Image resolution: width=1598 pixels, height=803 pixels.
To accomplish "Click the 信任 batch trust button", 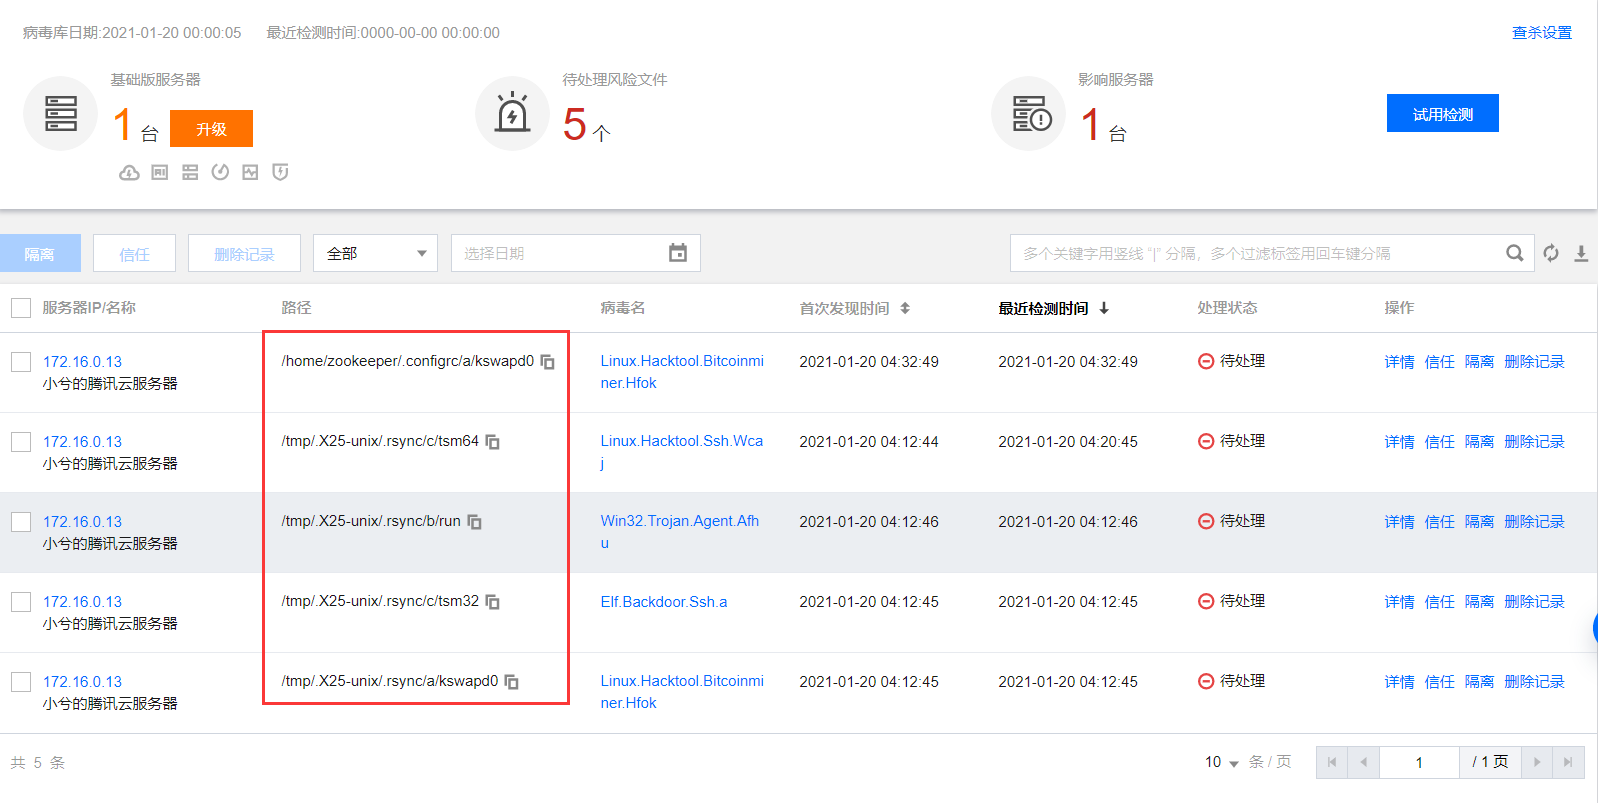I will click(x=134, y=253).
